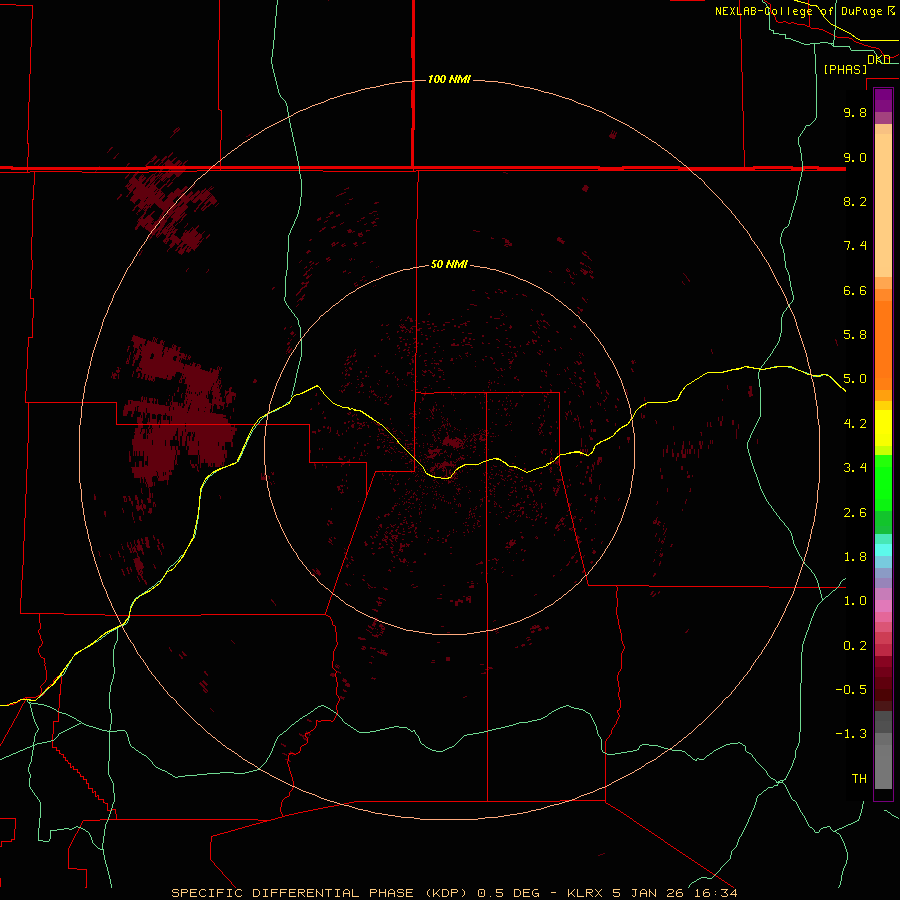Click the 4.2 color scale value

855,424
